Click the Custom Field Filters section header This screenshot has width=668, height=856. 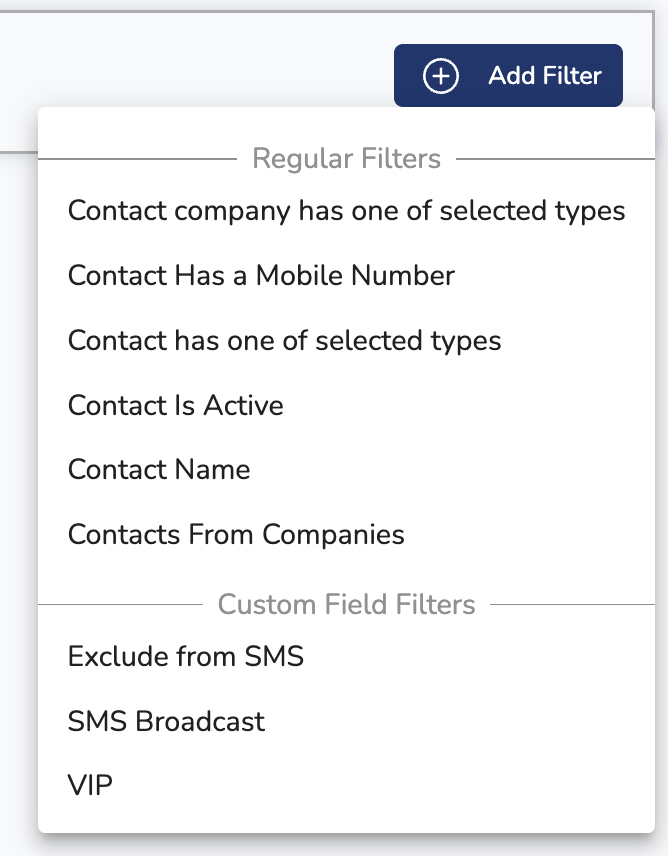coord(346,604)
